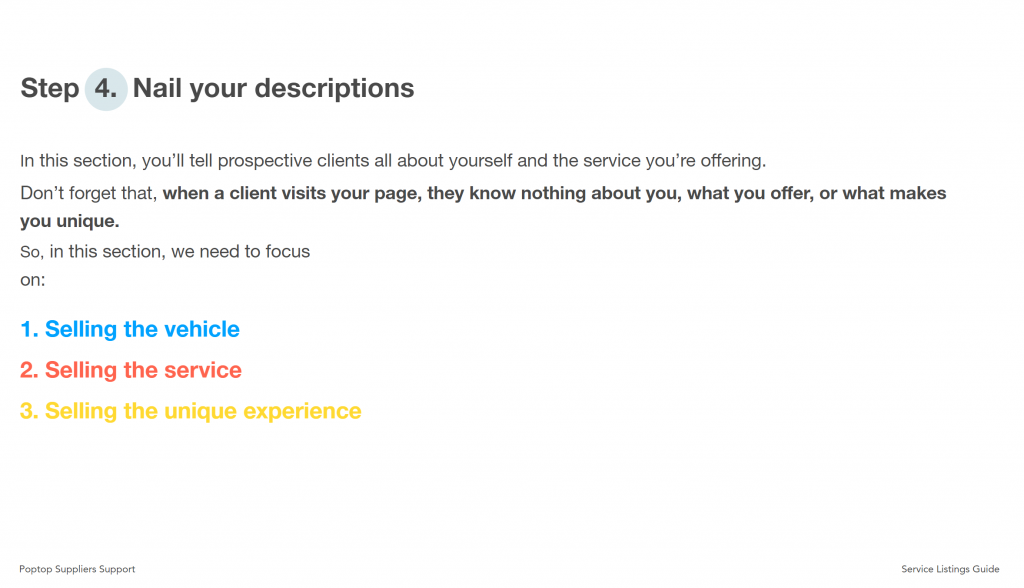Click the standalone "on:" text line
The image size is (1024, 588).
[33, 280]
